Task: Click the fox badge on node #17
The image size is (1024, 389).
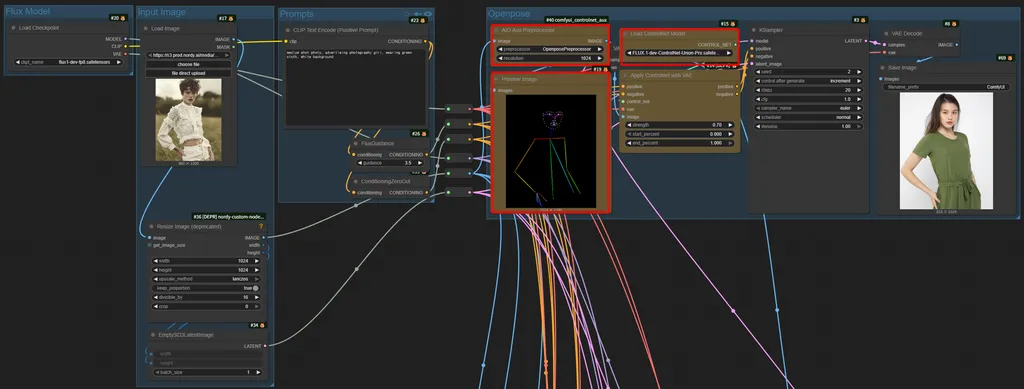Action: 231,18
